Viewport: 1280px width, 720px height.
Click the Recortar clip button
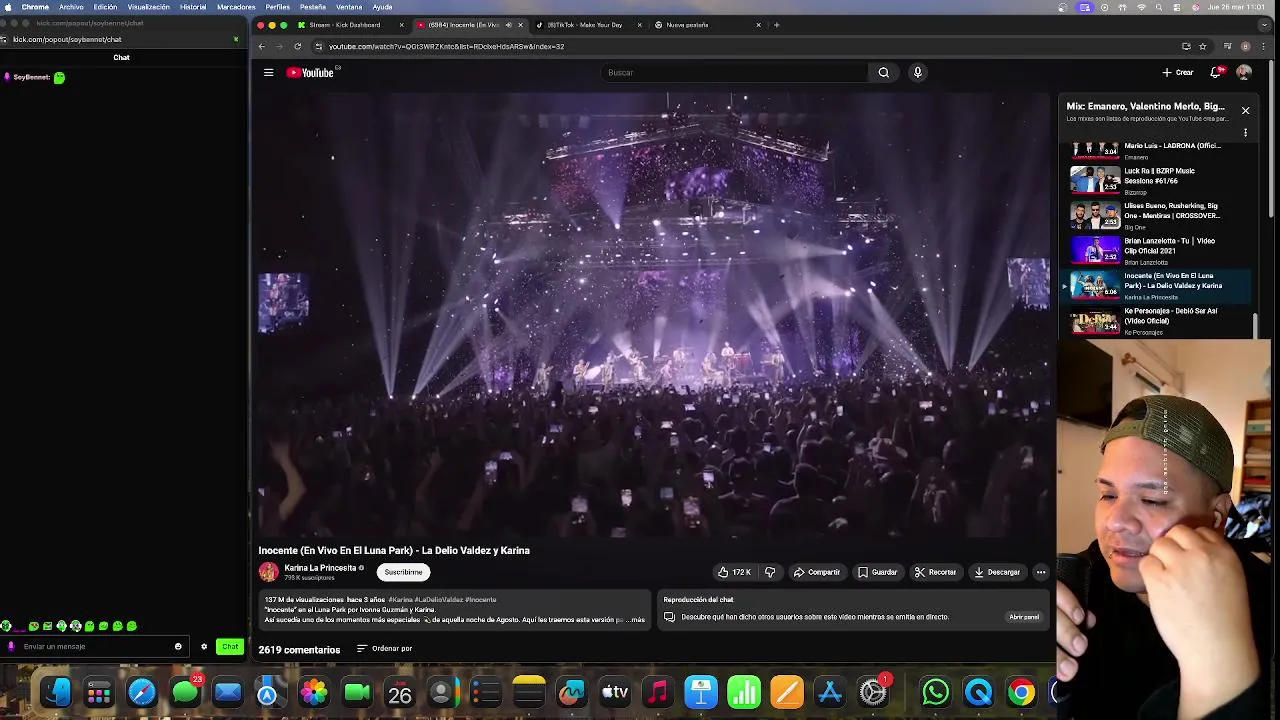click(935, 572)
